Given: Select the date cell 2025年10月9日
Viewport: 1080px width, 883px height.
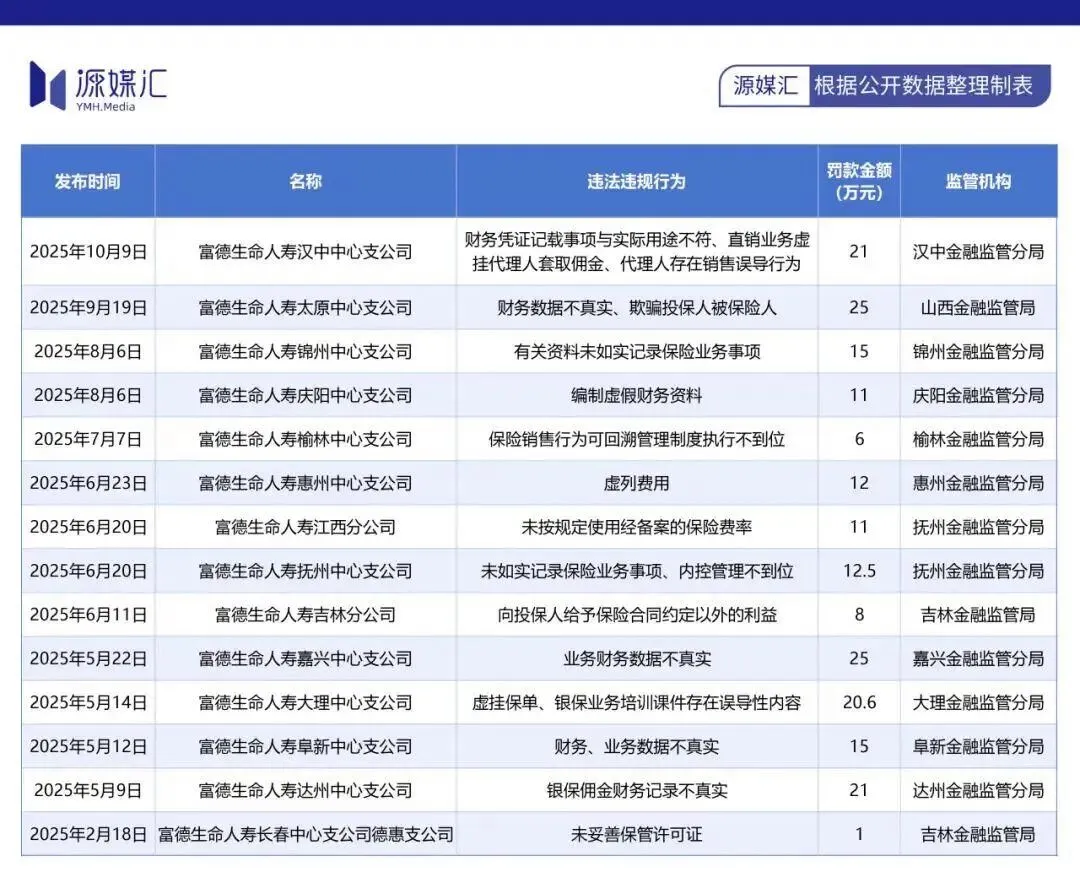Looking at the screenshot, I should [88, 251].
